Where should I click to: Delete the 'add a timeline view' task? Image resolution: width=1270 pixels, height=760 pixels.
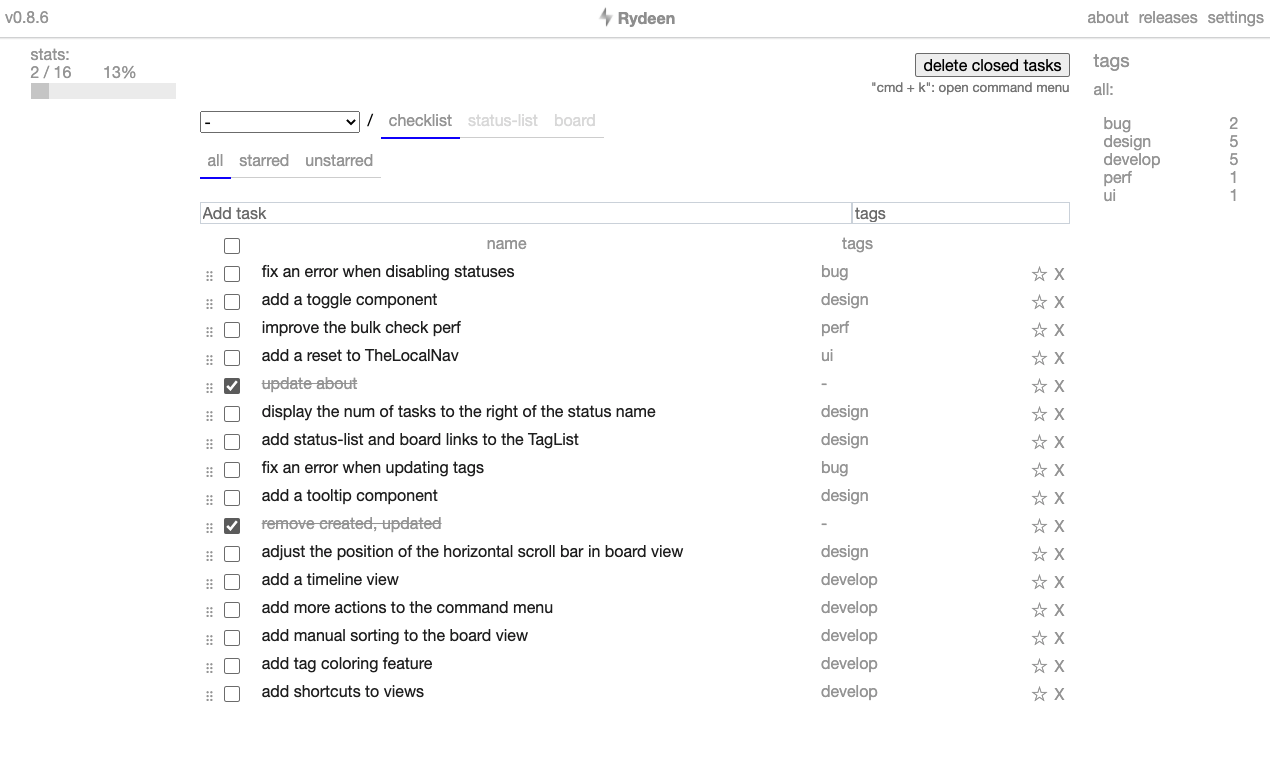pyautogui.click(x=1059, y=582)
